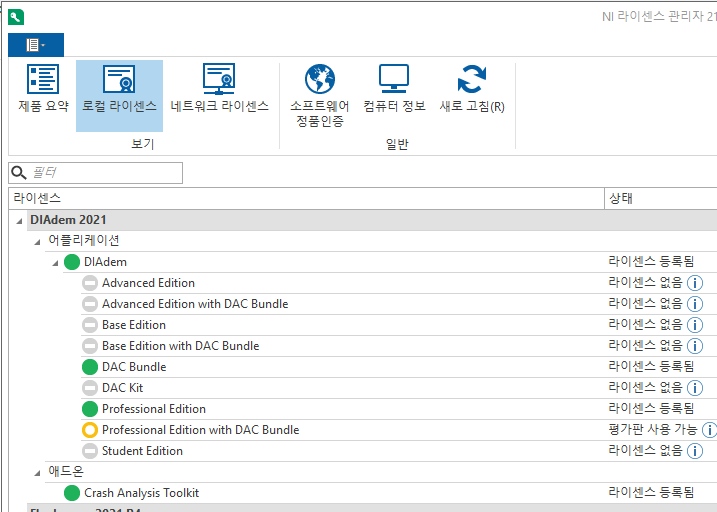Open info icon next to 평가판 사용 가능
Screen dimensions: 717x512
tap(709, 430)
